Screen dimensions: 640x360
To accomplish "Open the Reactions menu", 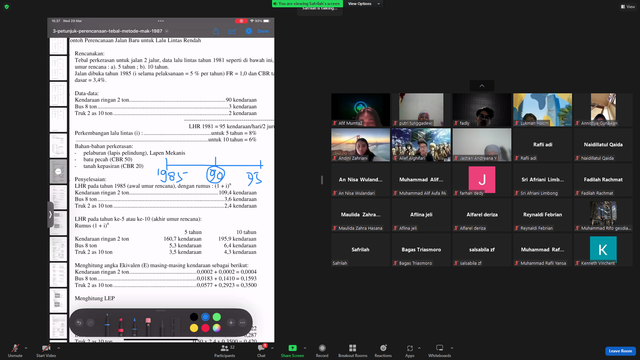I will pyautogui.click(x=383, y=350).
